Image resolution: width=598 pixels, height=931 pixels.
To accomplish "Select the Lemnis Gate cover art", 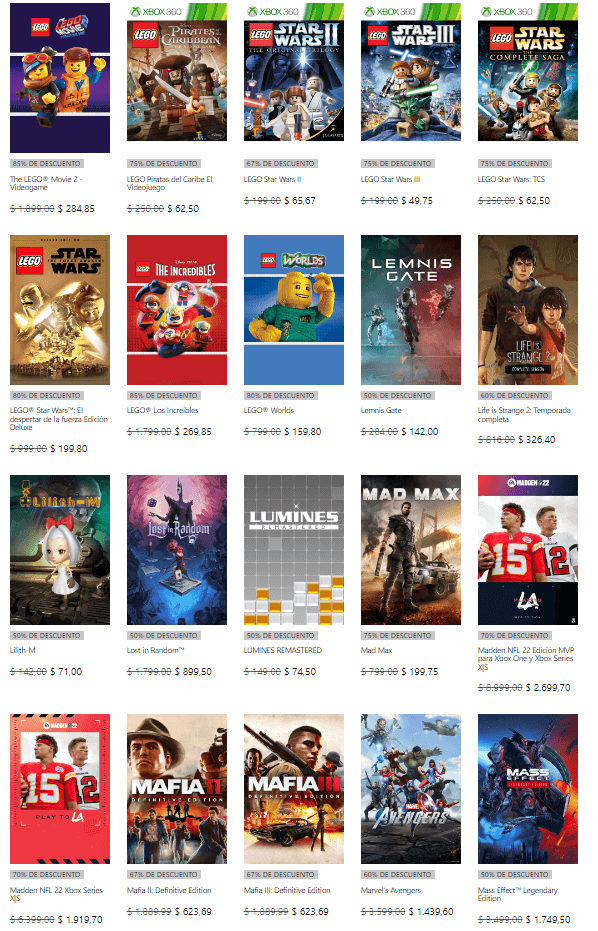I will (x=410, y=310).
